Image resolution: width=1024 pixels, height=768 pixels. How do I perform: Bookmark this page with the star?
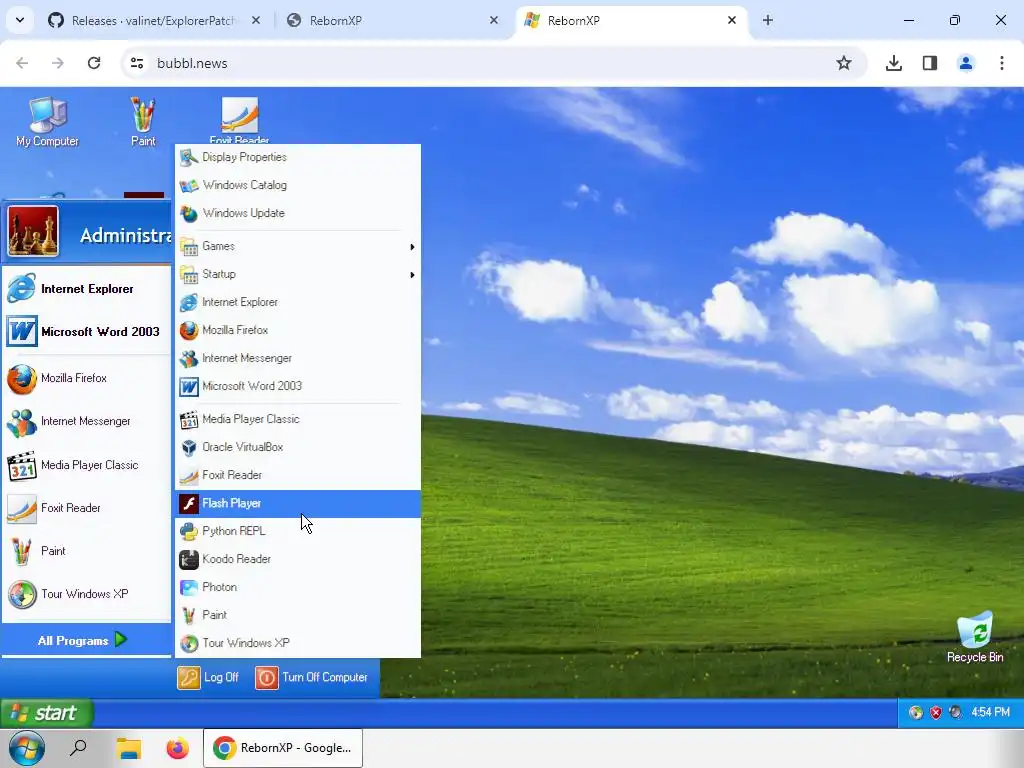coord(844,63)
